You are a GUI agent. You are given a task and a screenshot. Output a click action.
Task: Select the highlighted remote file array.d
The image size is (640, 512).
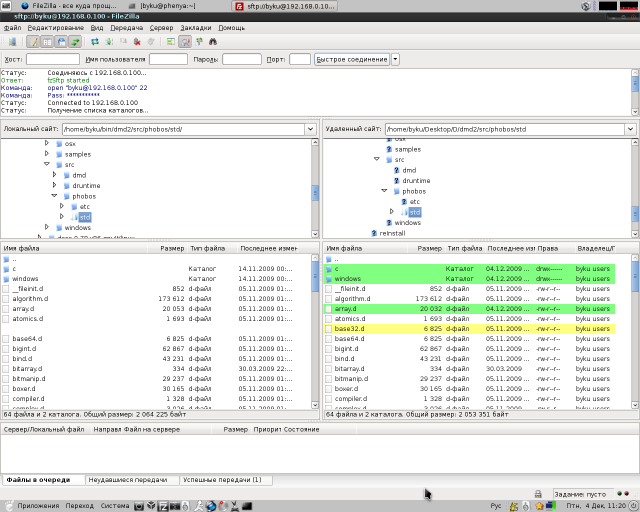click(469, 309)
